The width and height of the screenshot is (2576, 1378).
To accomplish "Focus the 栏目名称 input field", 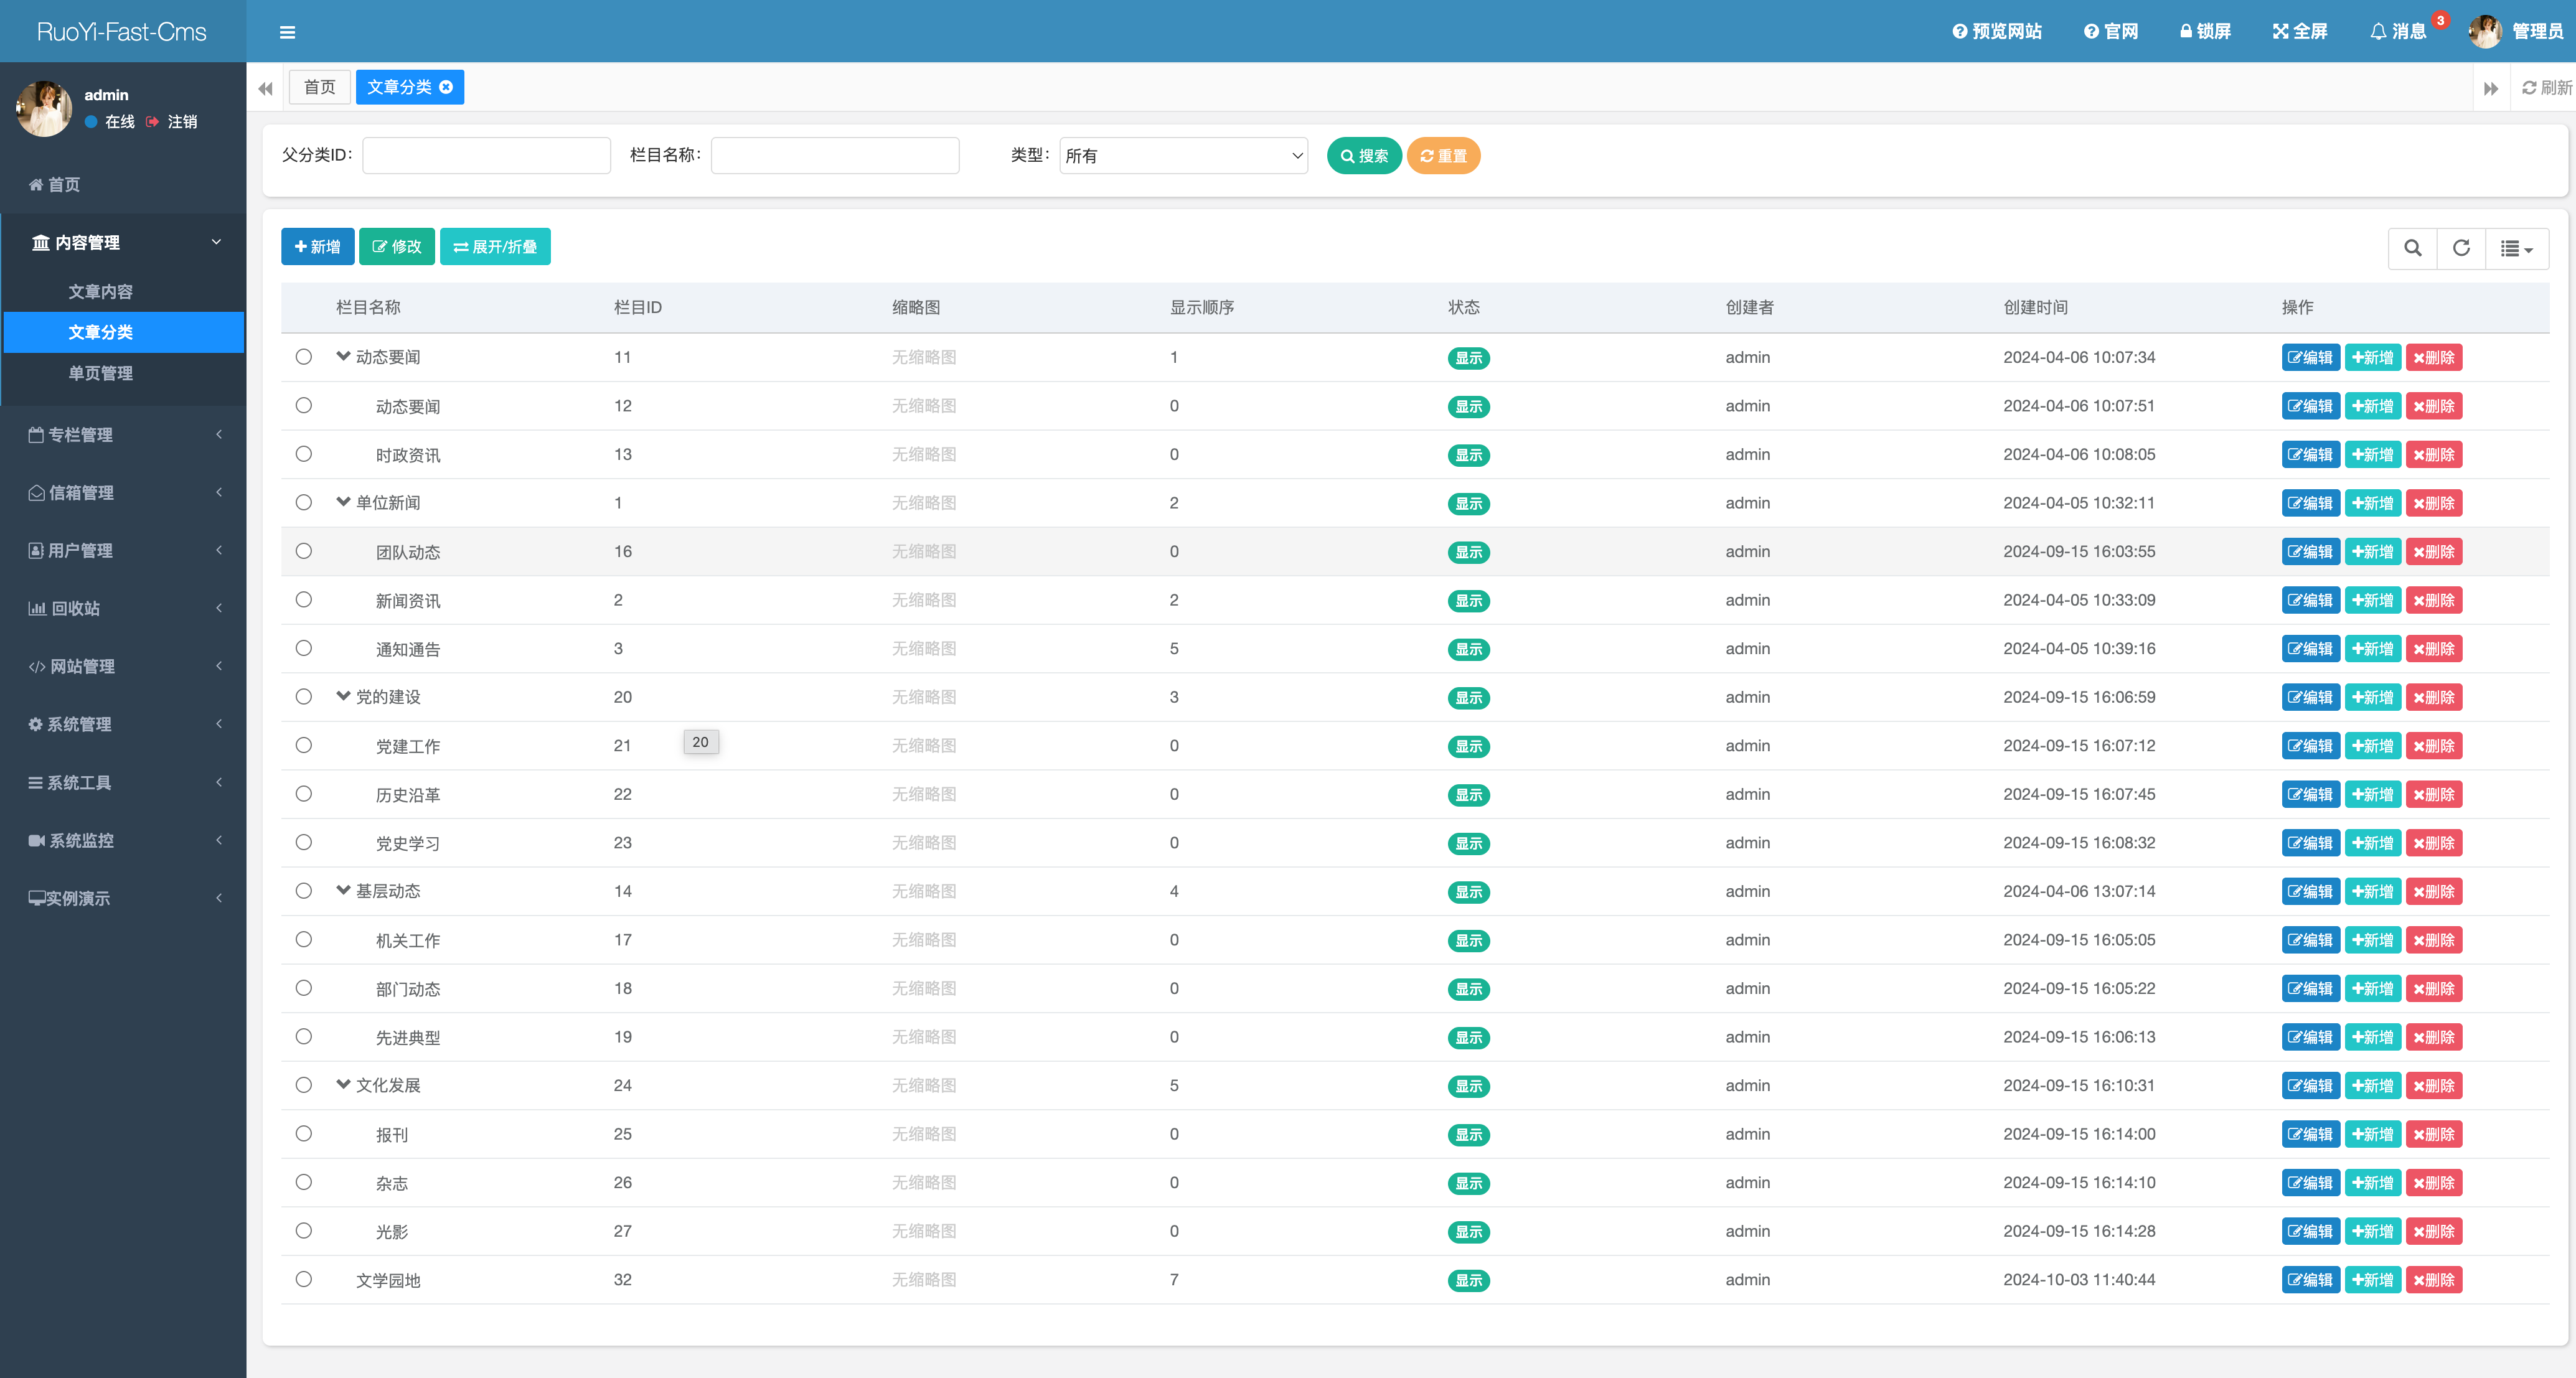I will (x=835, y=156).
